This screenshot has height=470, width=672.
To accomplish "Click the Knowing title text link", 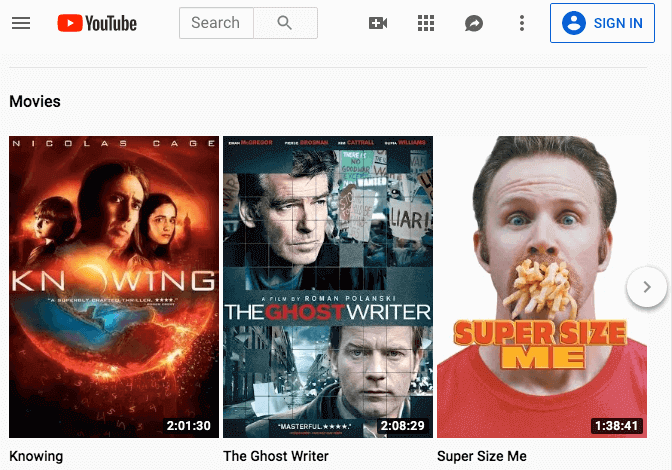I will [x=36, y=456].
